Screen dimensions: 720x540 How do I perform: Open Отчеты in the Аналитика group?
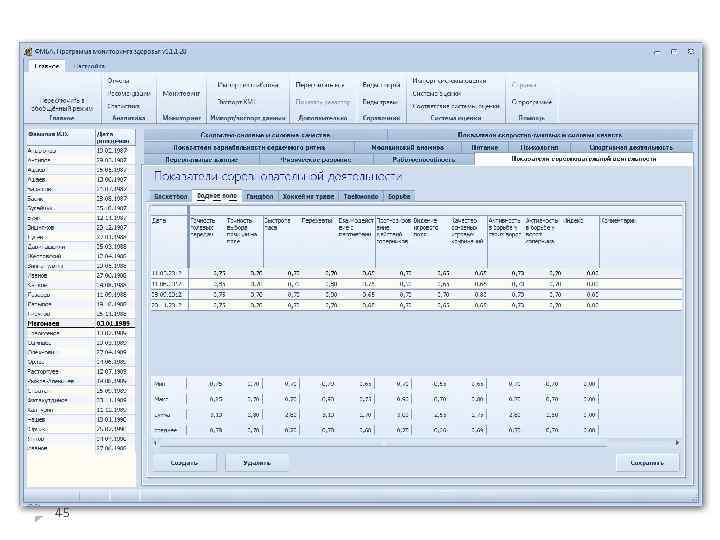tap(118, 81)
